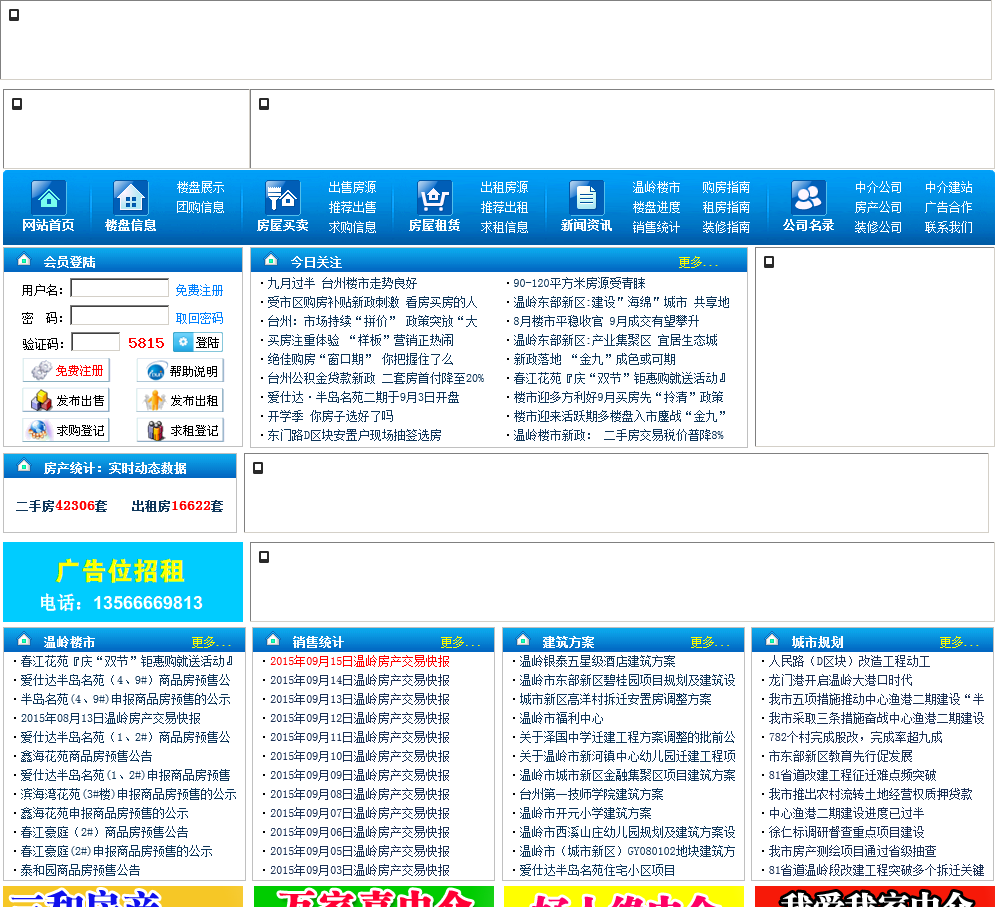Open 购房指南 in navigation
This screenshot has height=907, width=998.
point(726,187)
